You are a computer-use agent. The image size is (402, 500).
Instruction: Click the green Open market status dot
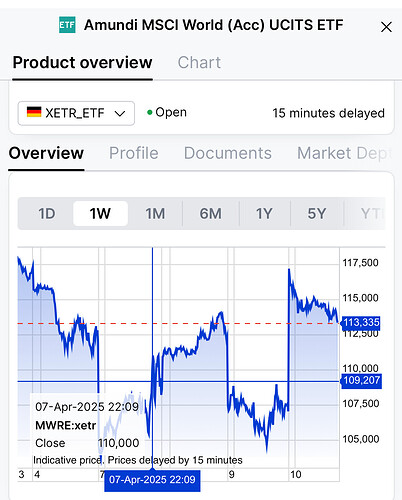pyautogui.click(x=150, y=113)
